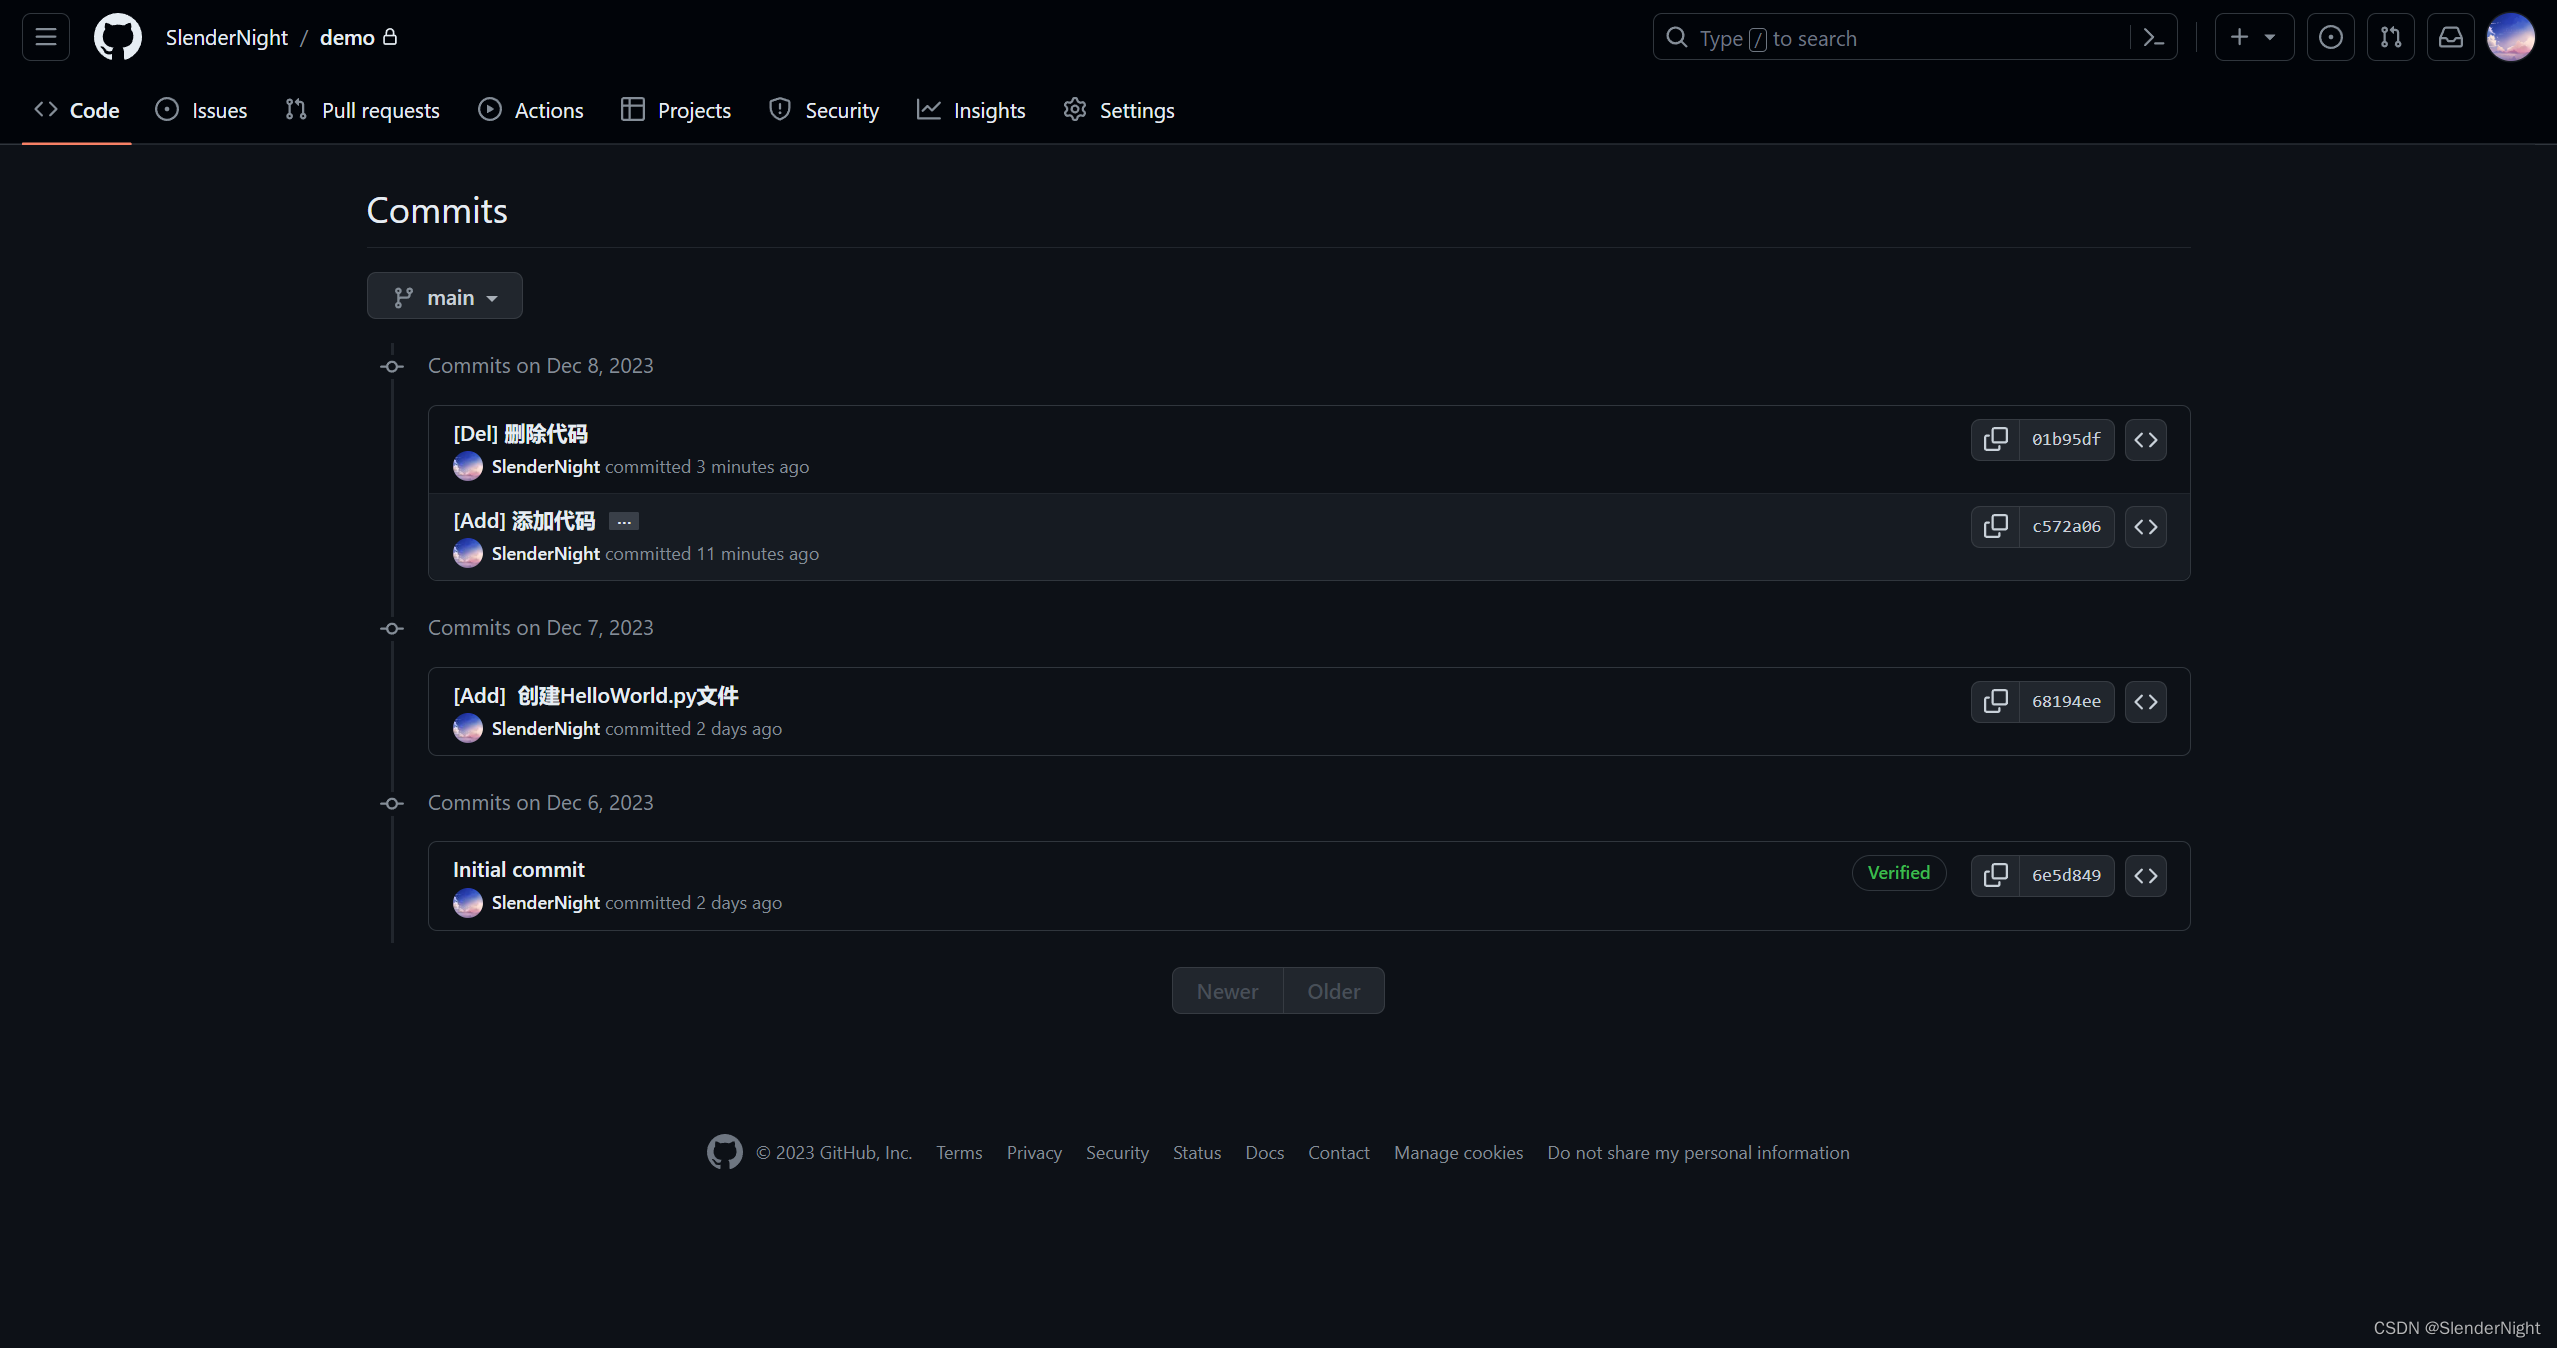Copy full SHA for commit 01b95df
This screenshot has width=2557, height=1348.
(1995, 440)
